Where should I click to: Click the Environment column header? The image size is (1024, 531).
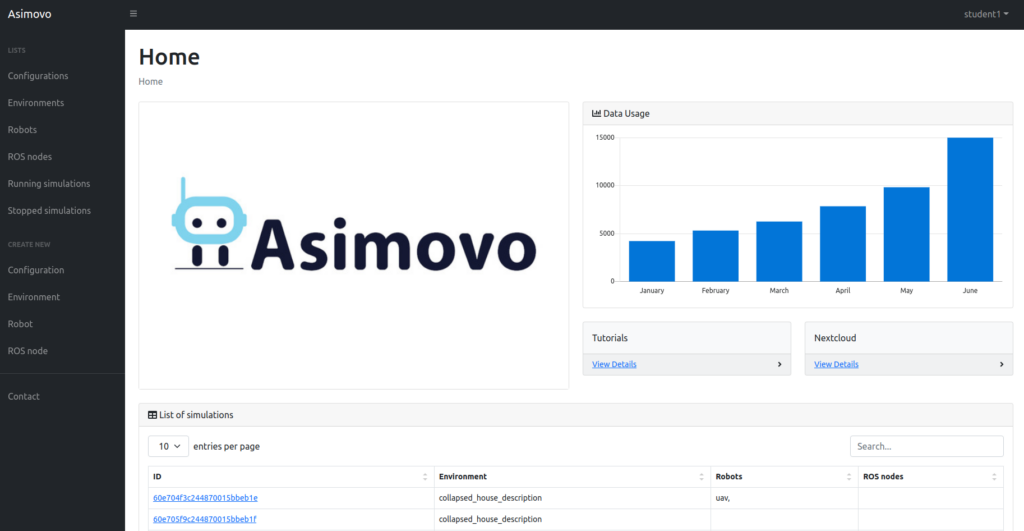click(x=572, y=477)
